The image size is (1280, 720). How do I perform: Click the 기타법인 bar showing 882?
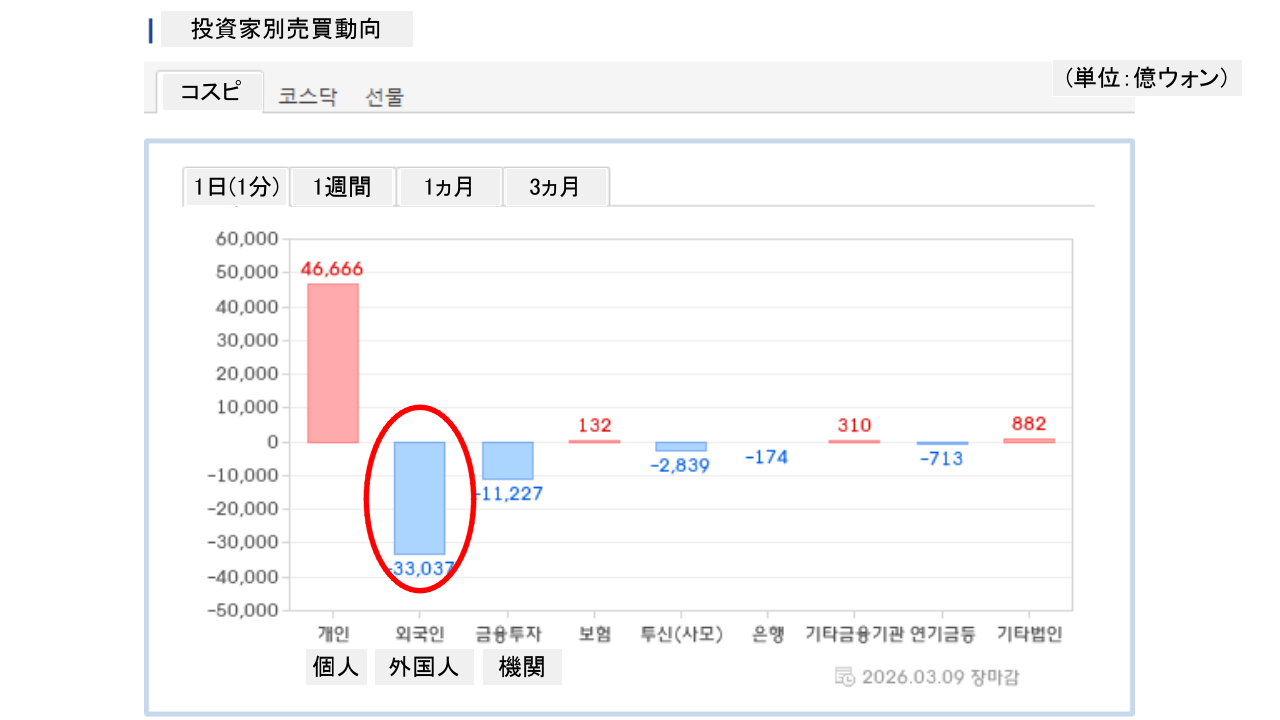pyautogui.click(x=1029, y=440)
